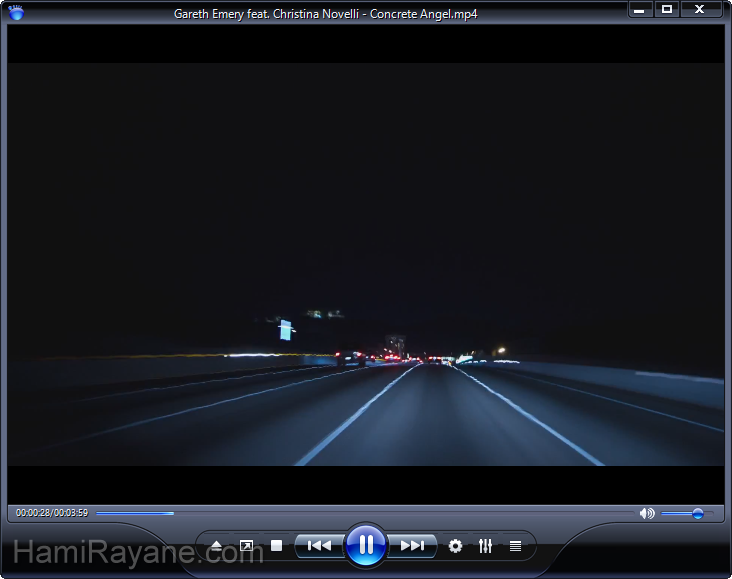732x579 pixels.
Task: Click the elapsed time display 00:00:28/00:03:59
Action: pos(52,513)
